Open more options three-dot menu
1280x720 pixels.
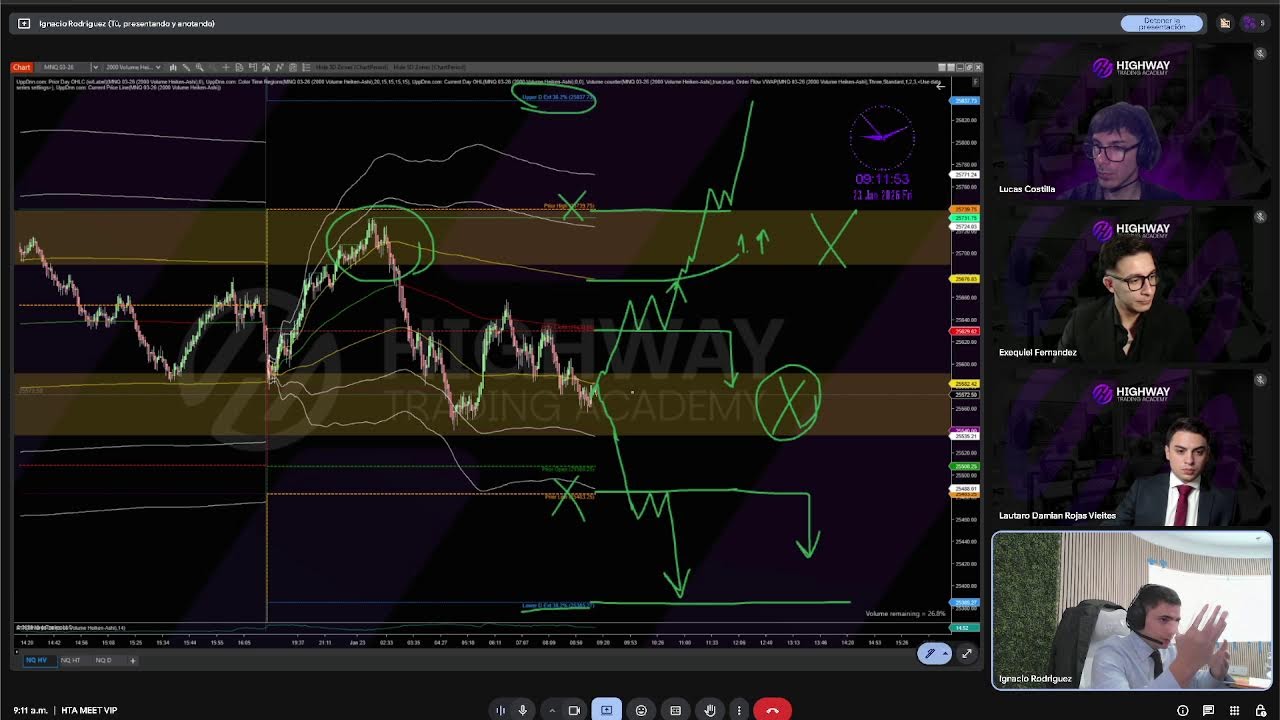point(739,710)
